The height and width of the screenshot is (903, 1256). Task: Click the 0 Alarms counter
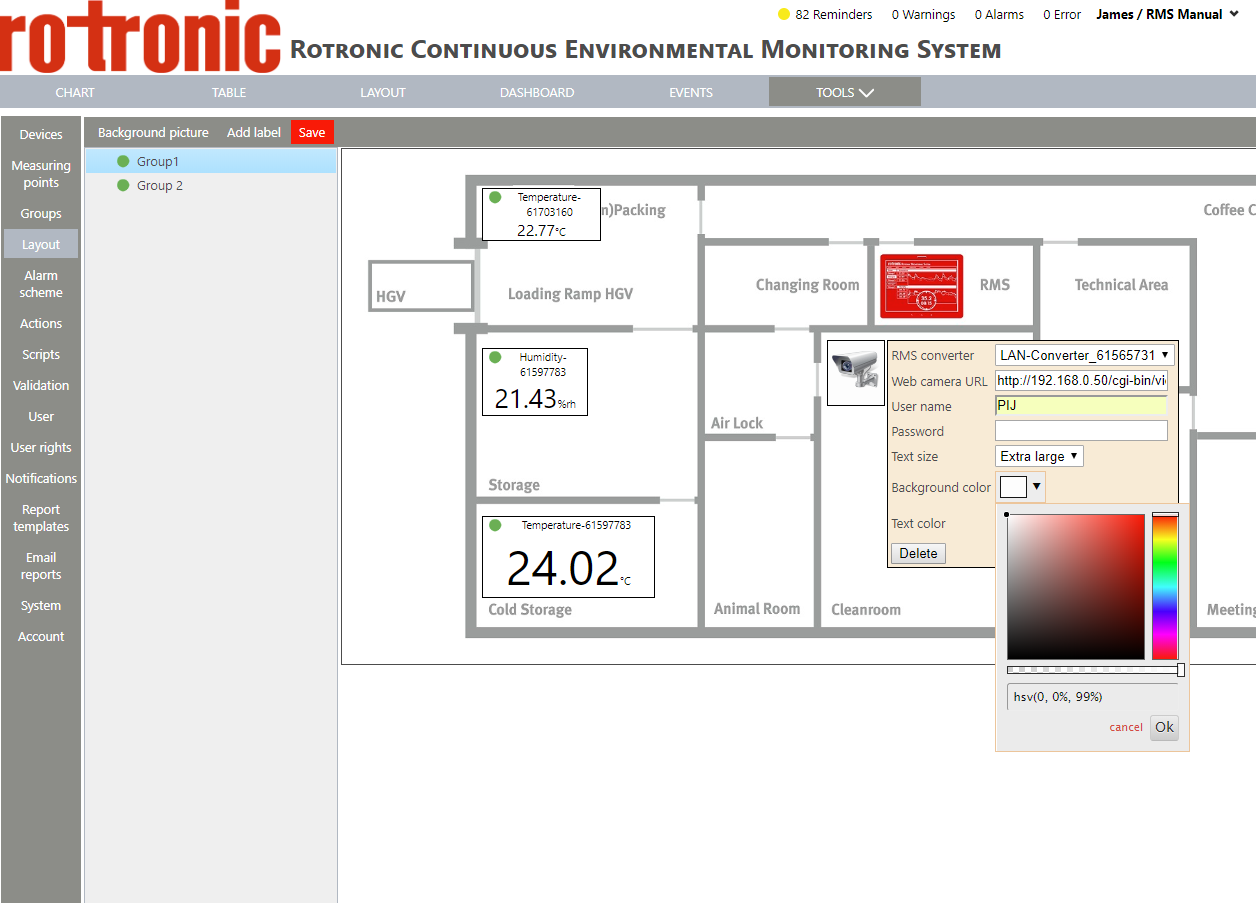tap(999, 14)
